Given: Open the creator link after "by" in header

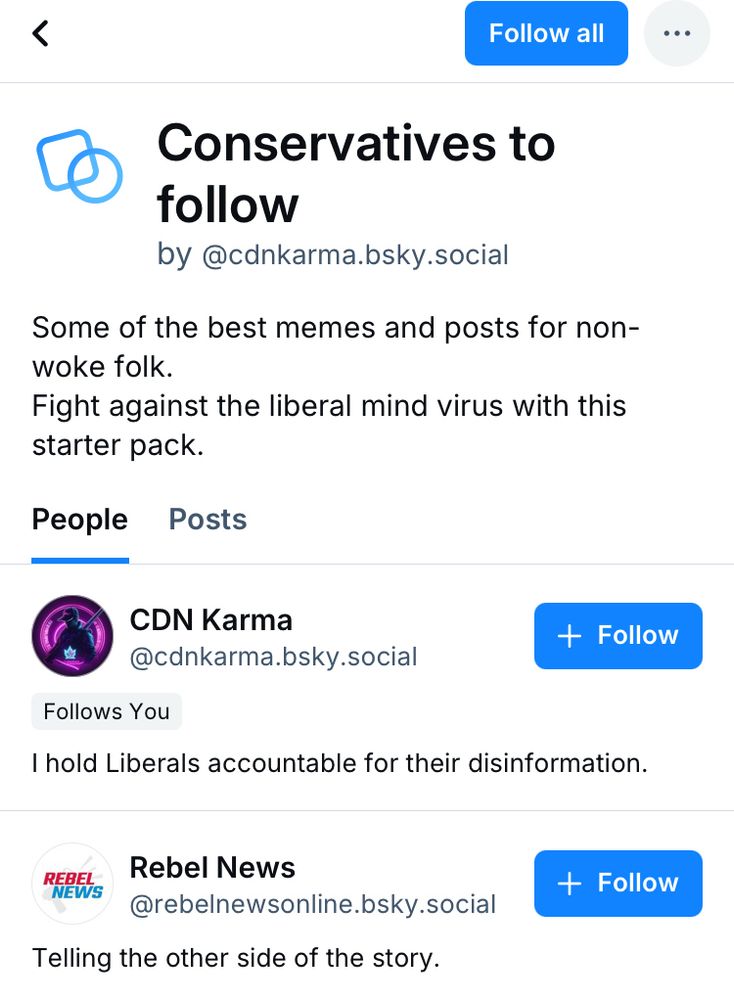Looking at the screenshot, I should tap(355, 256).
